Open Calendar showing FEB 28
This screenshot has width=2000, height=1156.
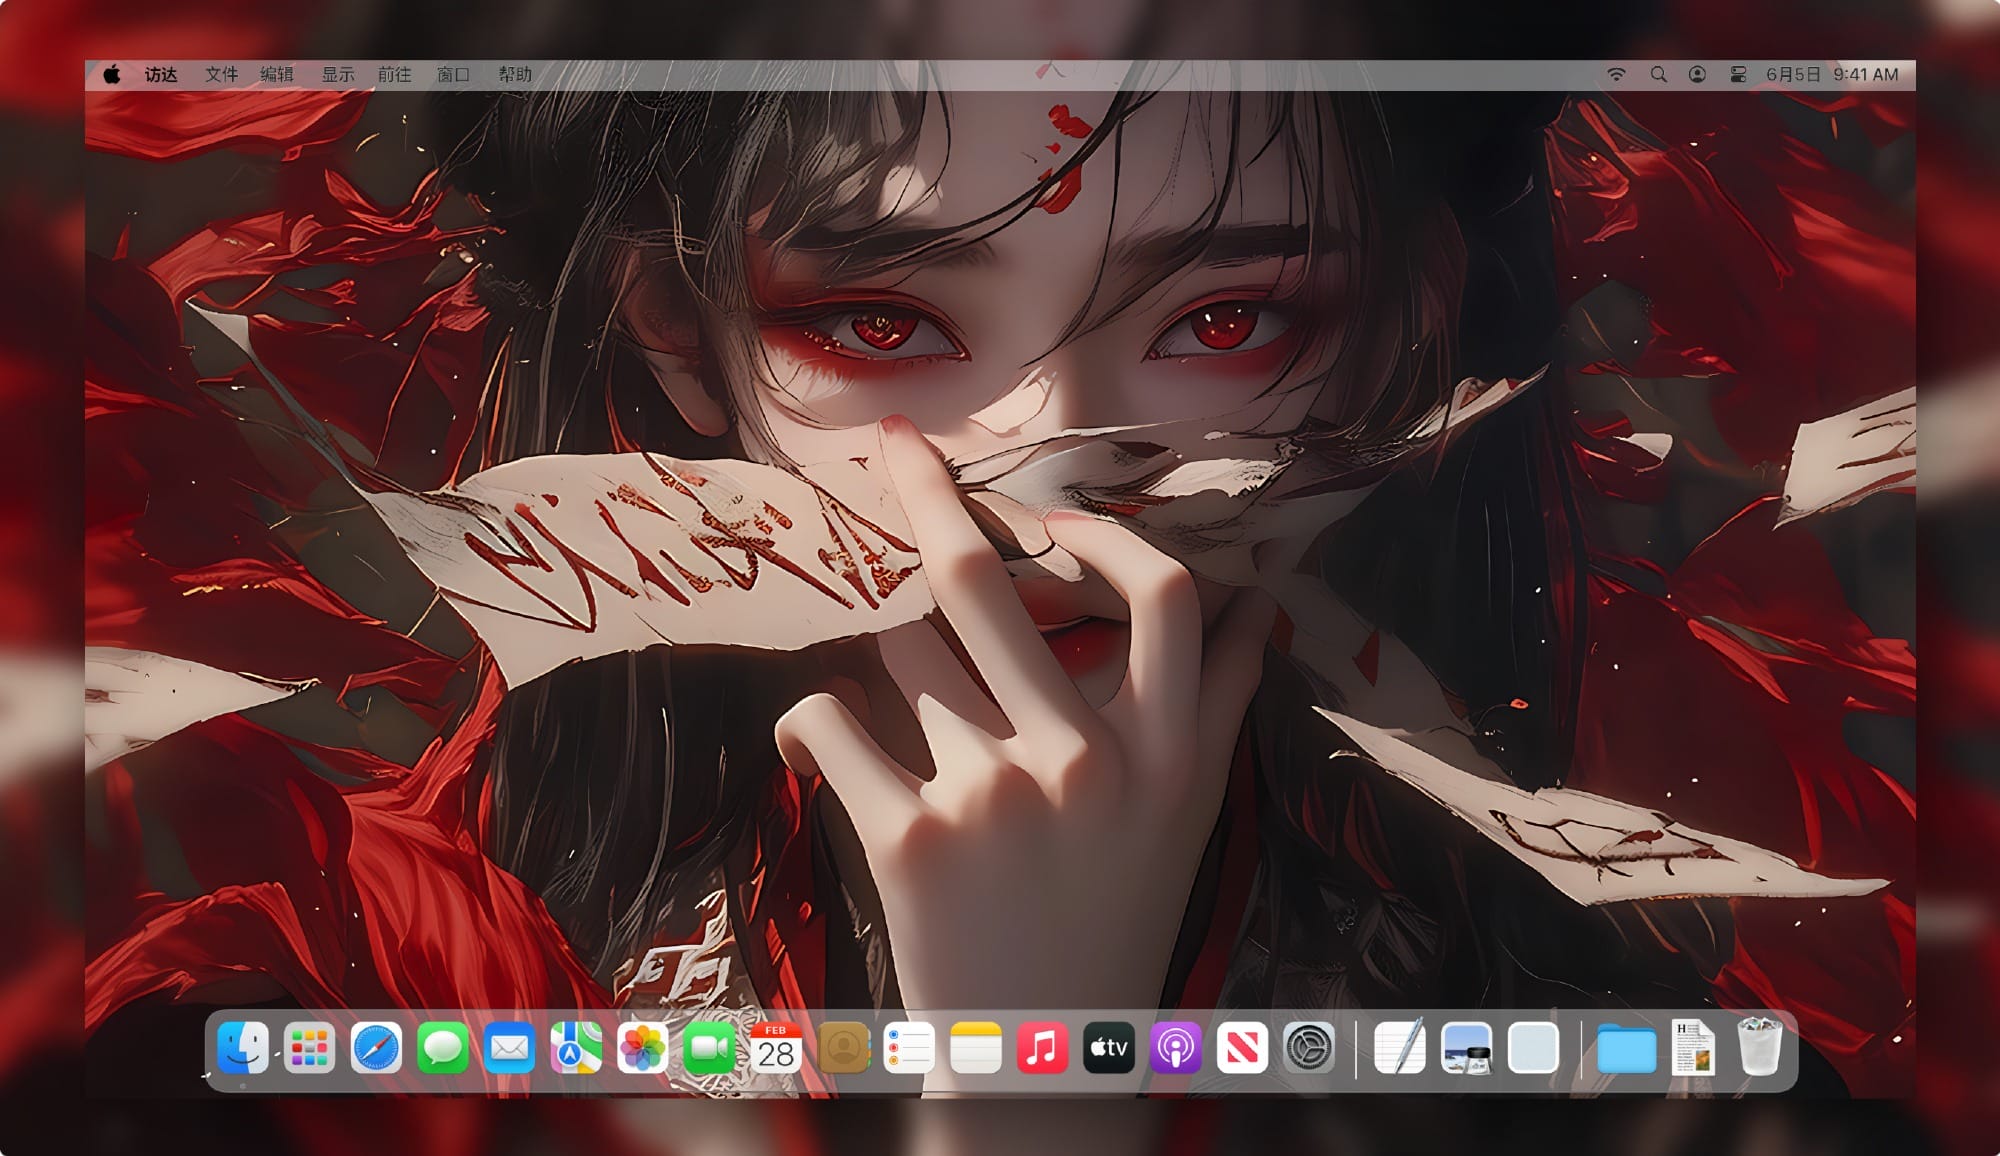[x=775, y=1048]
